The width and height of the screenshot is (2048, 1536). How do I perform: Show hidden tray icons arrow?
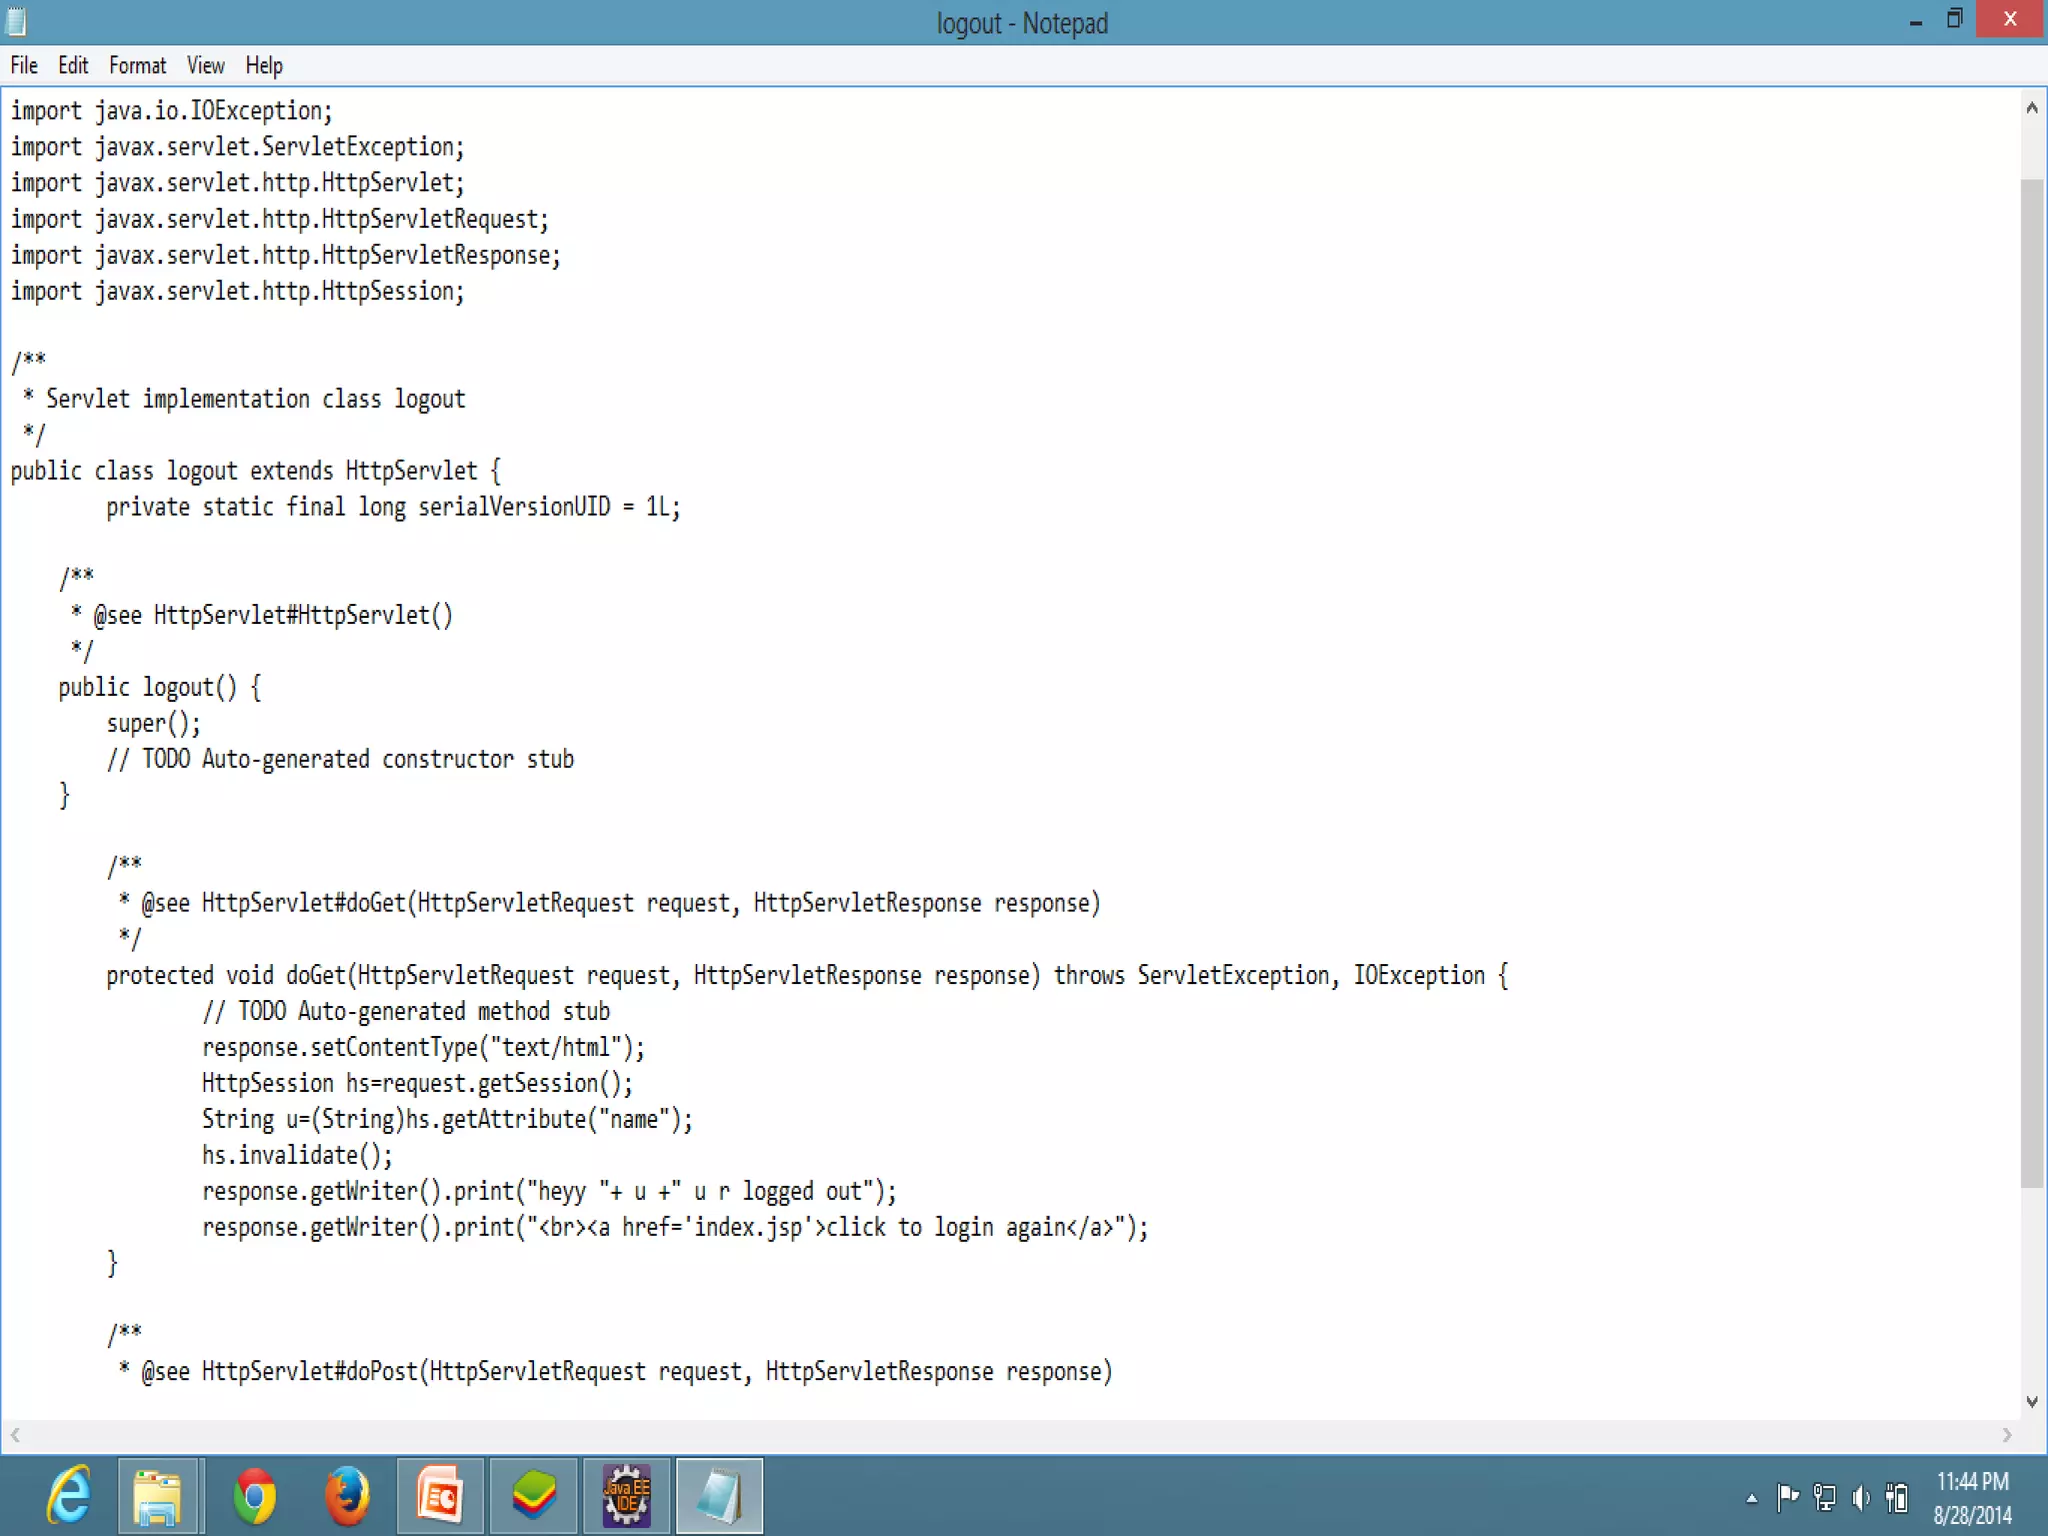(x=1751, y=1498)
